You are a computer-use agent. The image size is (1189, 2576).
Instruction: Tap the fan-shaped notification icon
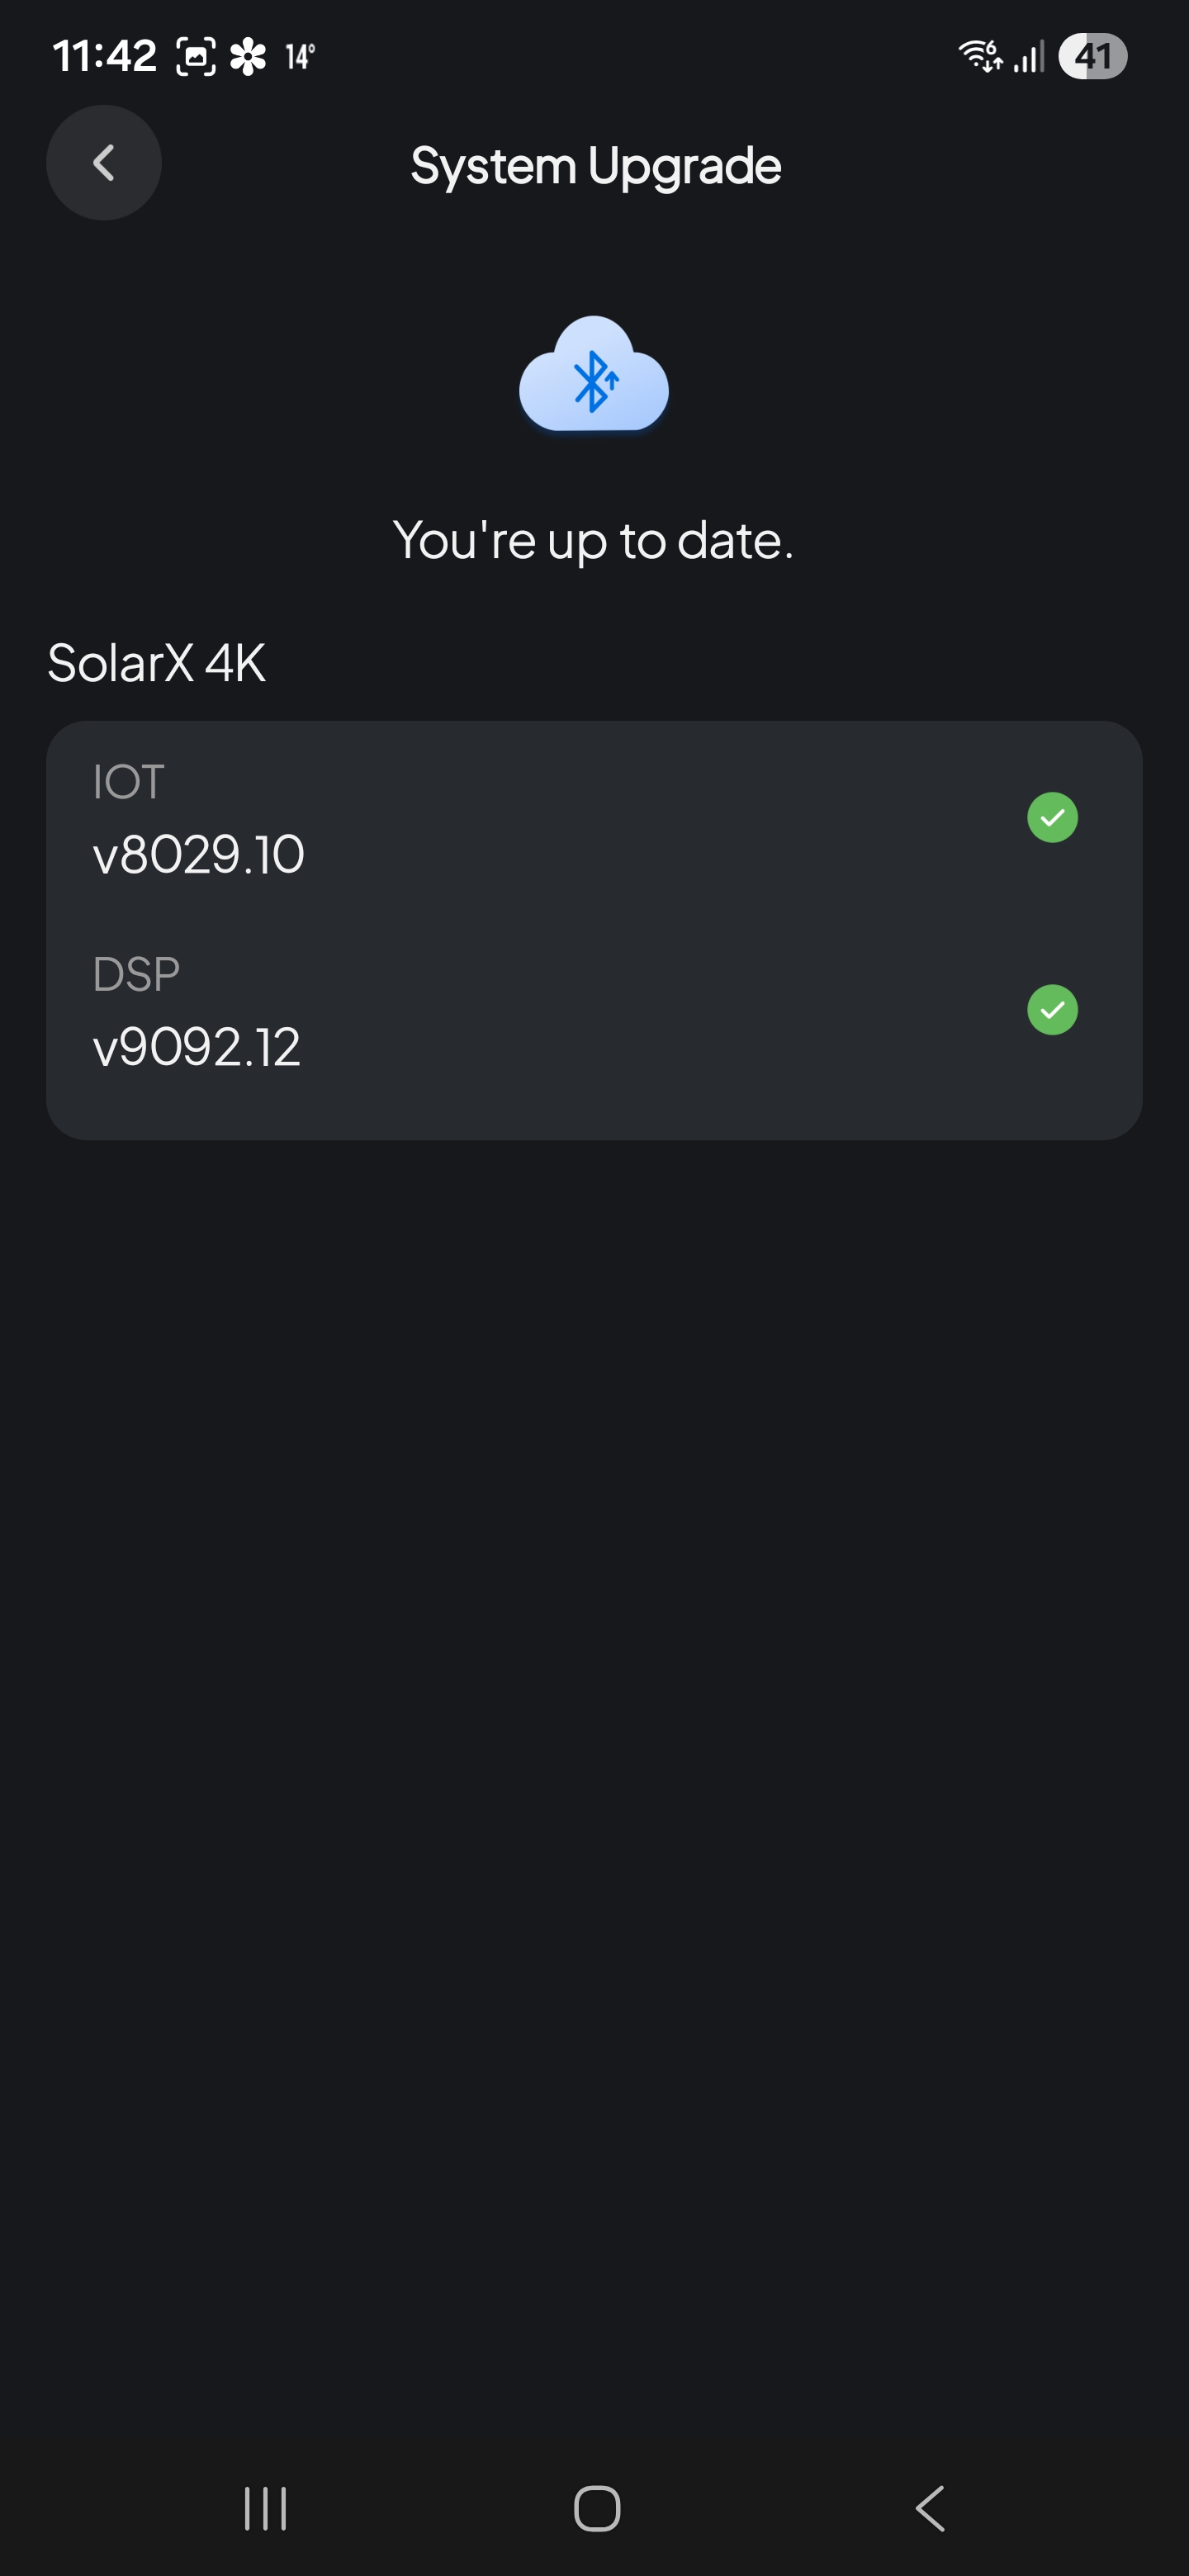pyautogui.click(x=248, y=56)
